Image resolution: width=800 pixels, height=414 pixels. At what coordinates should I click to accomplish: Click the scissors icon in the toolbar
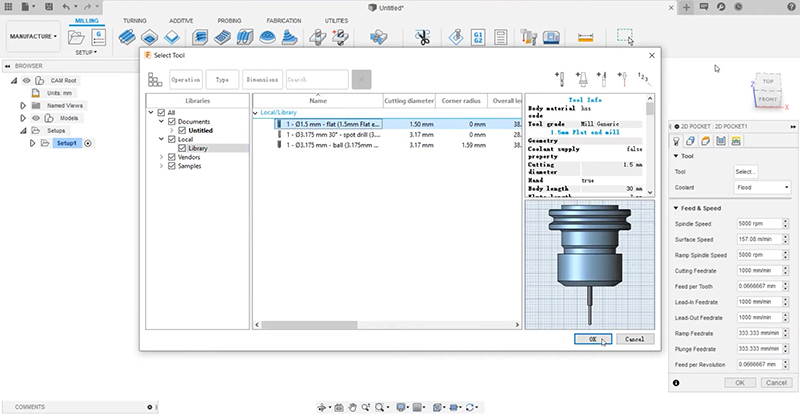[422, 38]
